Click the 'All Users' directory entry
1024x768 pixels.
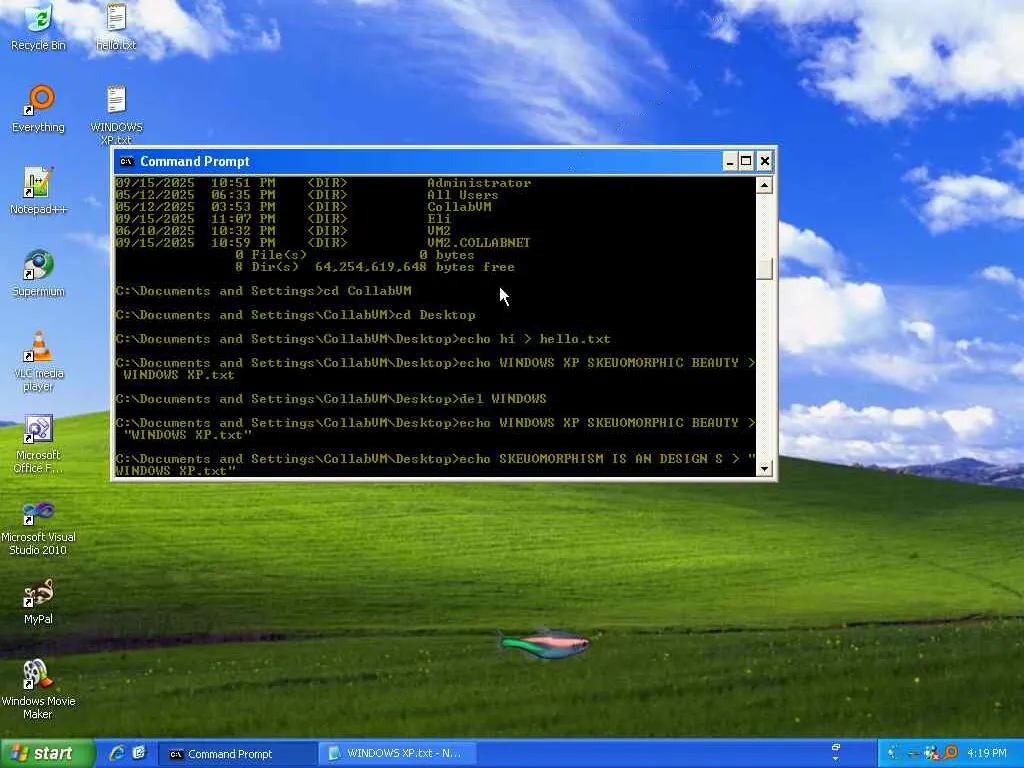point(462,195)
